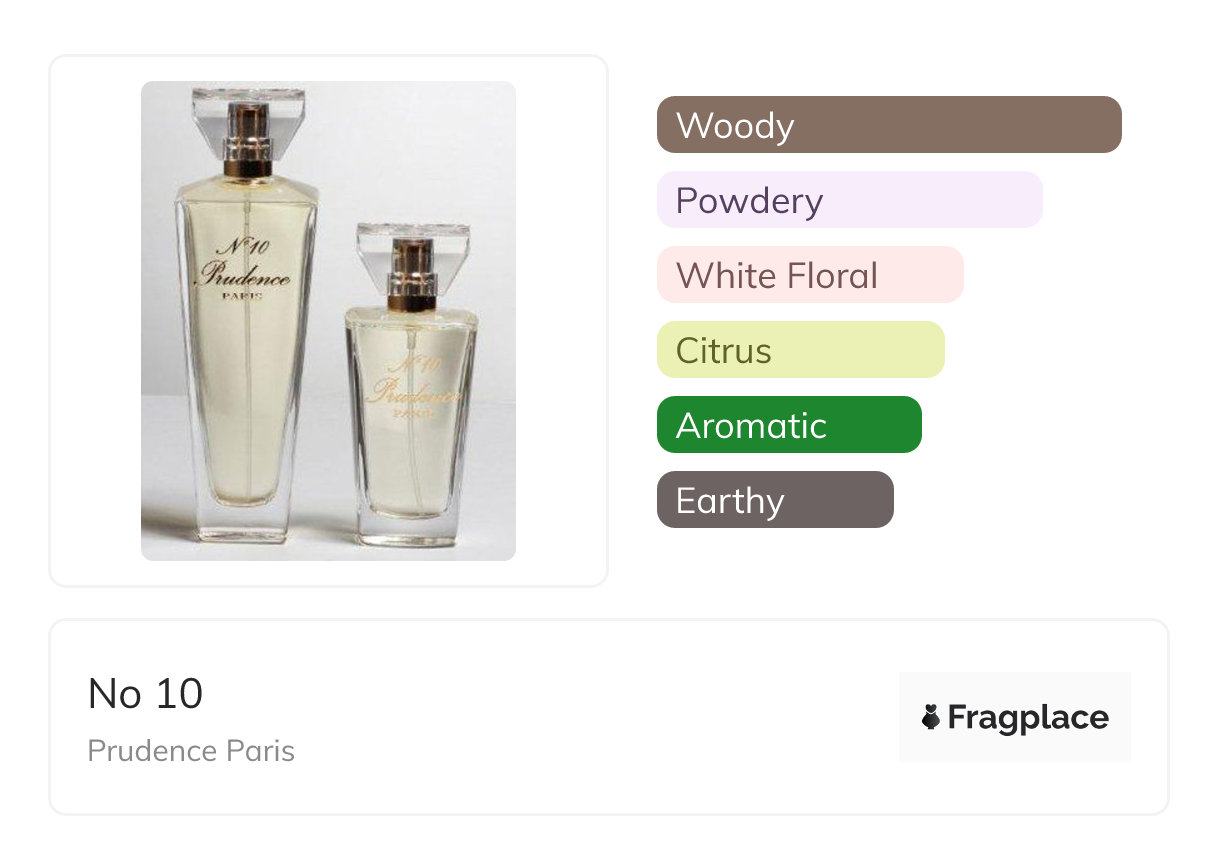Image resolution: width=1218 pixels, height=864 pixels.
Task: Click the gold sprayer collar on large bottle
Action: 248,165
